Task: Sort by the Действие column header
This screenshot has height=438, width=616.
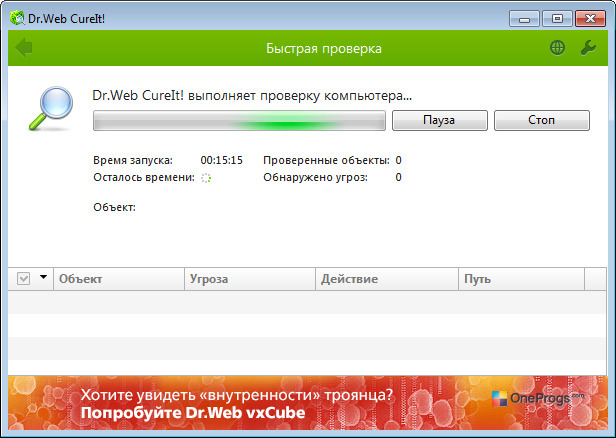Action: tap(387, 279)
